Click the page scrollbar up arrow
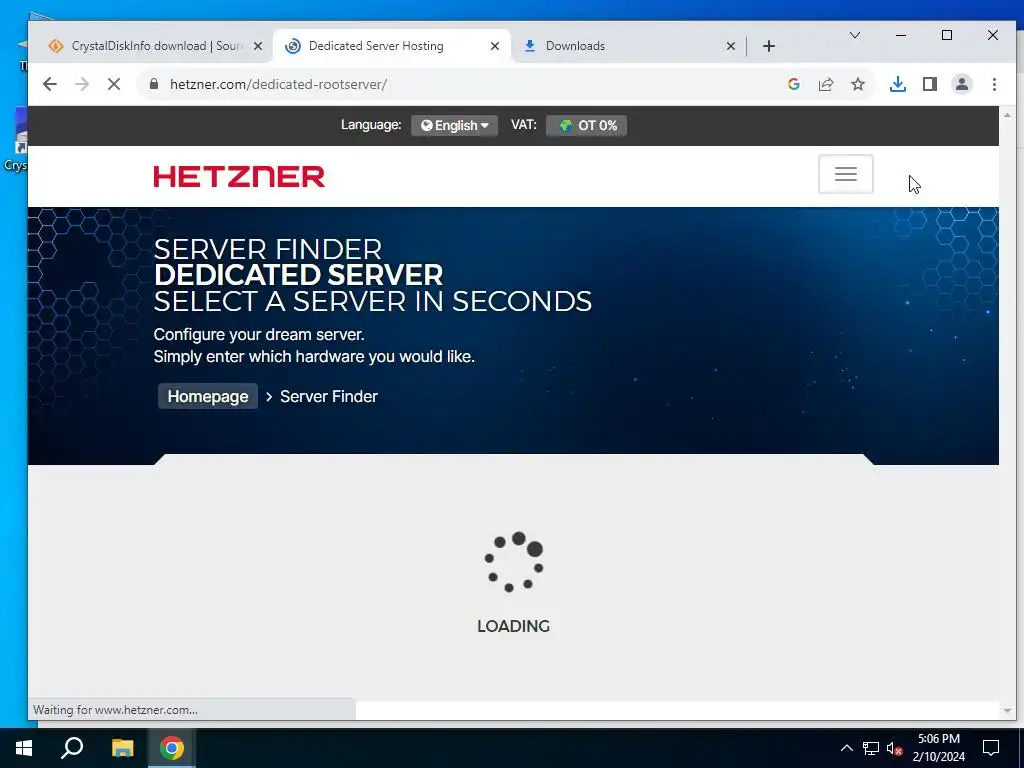Viewport: 1024px width, 768px height. [1007, 115]
